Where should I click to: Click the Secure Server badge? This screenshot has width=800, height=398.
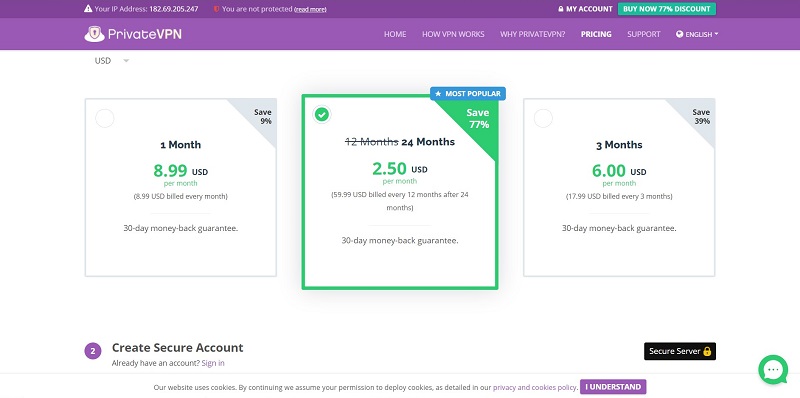(680, 351)
